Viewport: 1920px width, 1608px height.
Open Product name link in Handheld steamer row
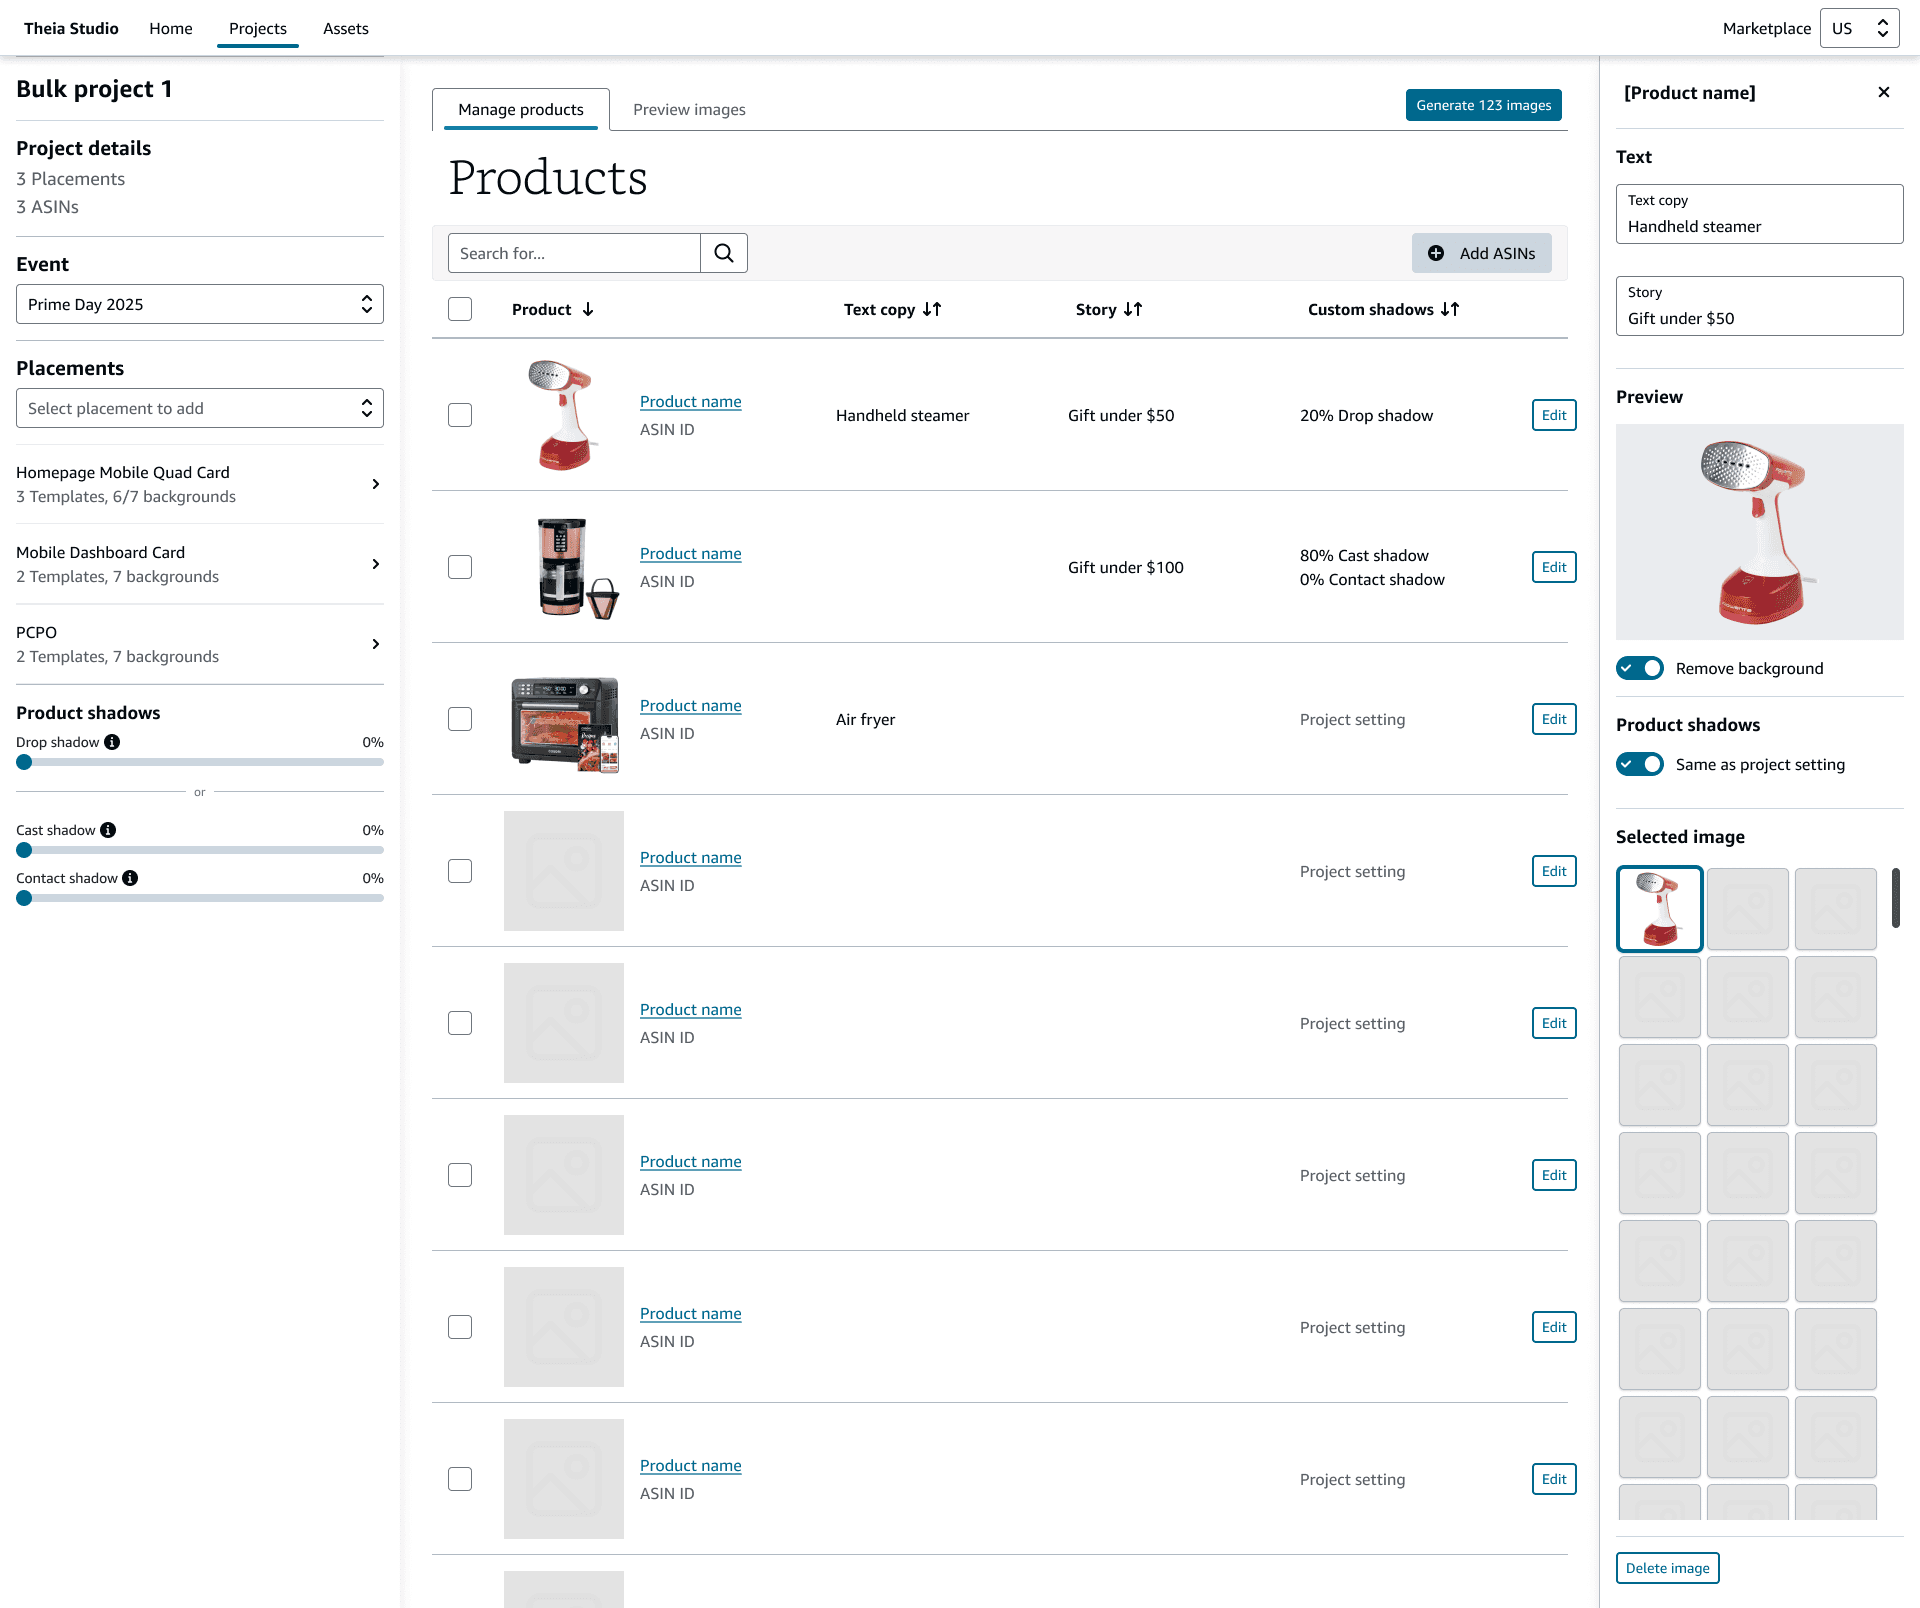point(691,401)
